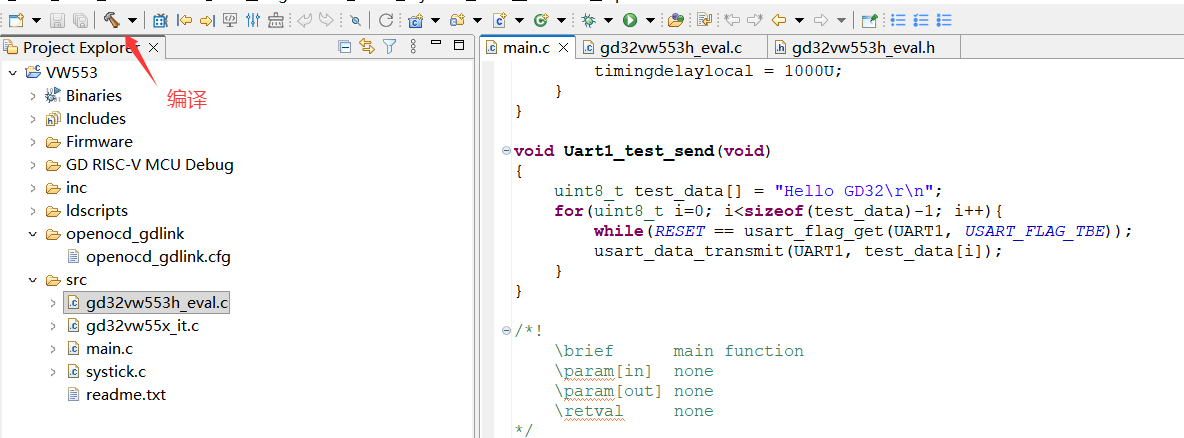The width and height of the screenshot is (1184, 438).
Task: Collapse the main function comment fold marker
Action: click(x=506, y=331)
